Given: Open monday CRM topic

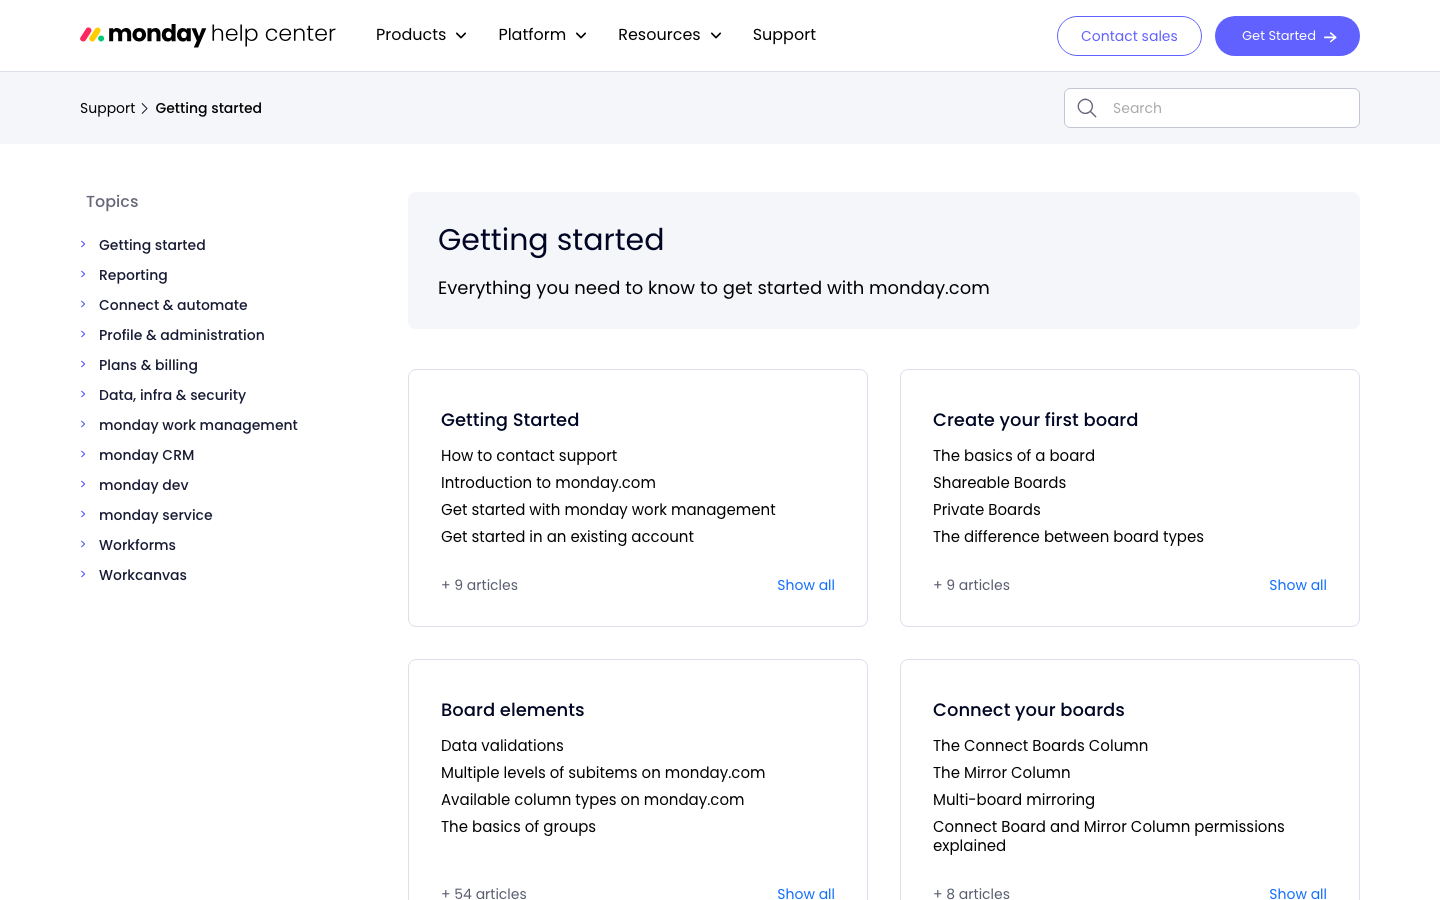Looking at the screenshot, I should [146, 455].
